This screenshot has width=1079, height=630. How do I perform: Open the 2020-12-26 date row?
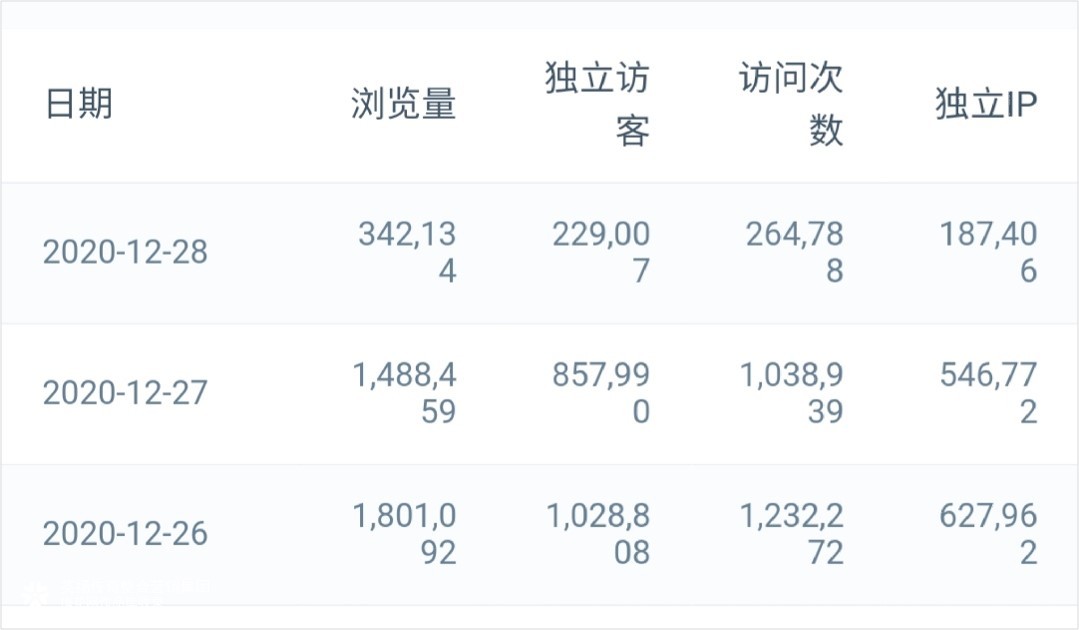(x=125, y=534)
